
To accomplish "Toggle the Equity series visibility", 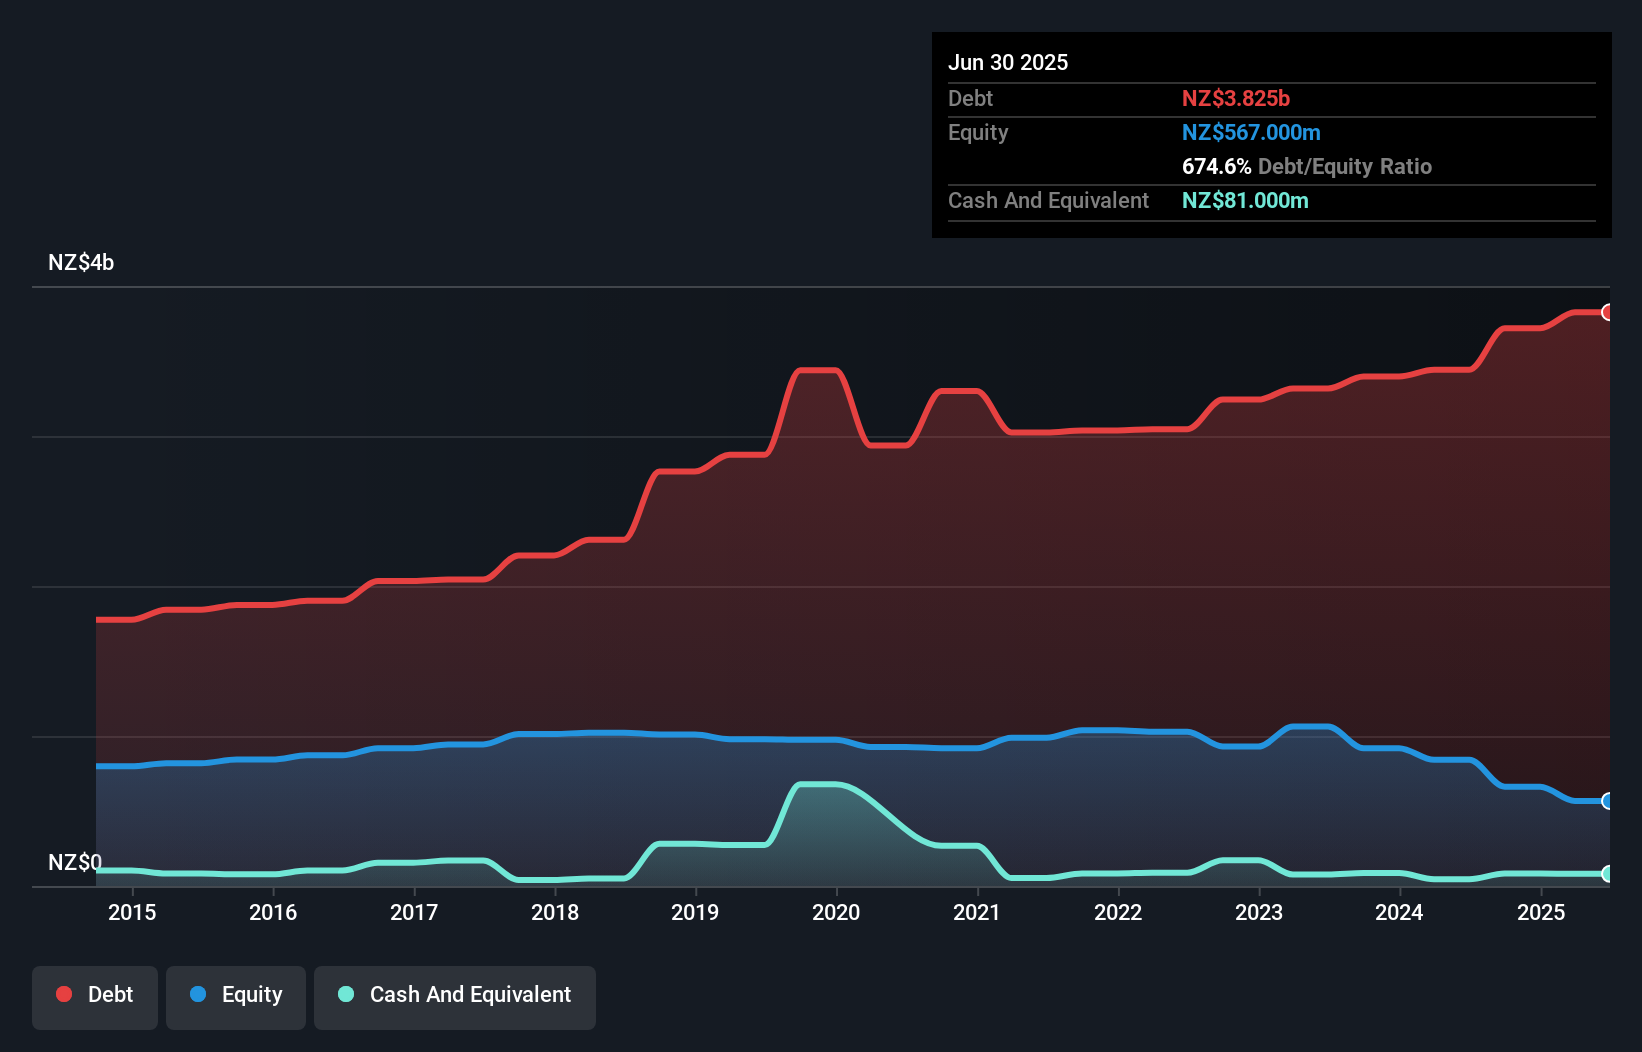I will [x=236, y=994].
